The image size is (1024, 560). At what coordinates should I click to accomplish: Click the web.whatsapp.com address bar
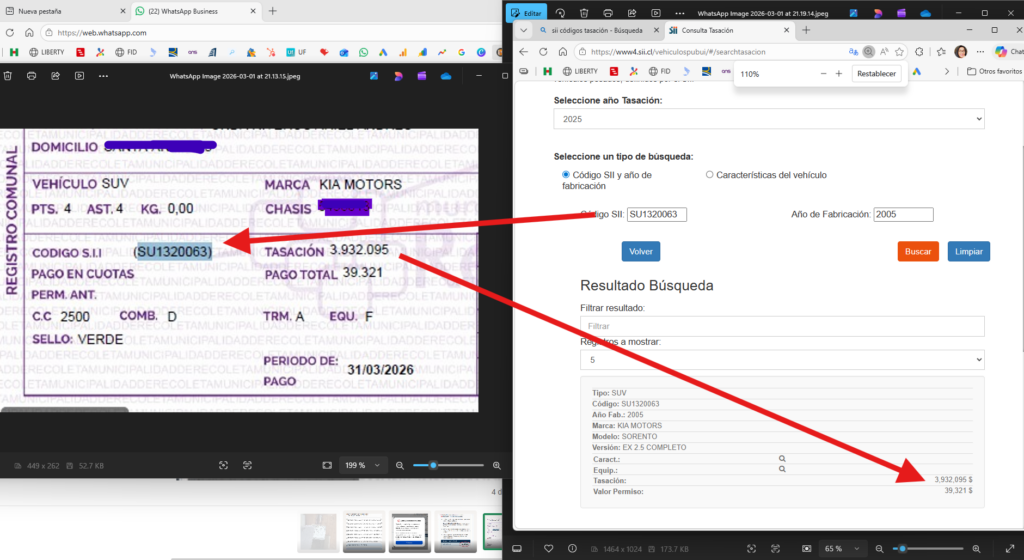pyautogui.click(x=271, y=33)
